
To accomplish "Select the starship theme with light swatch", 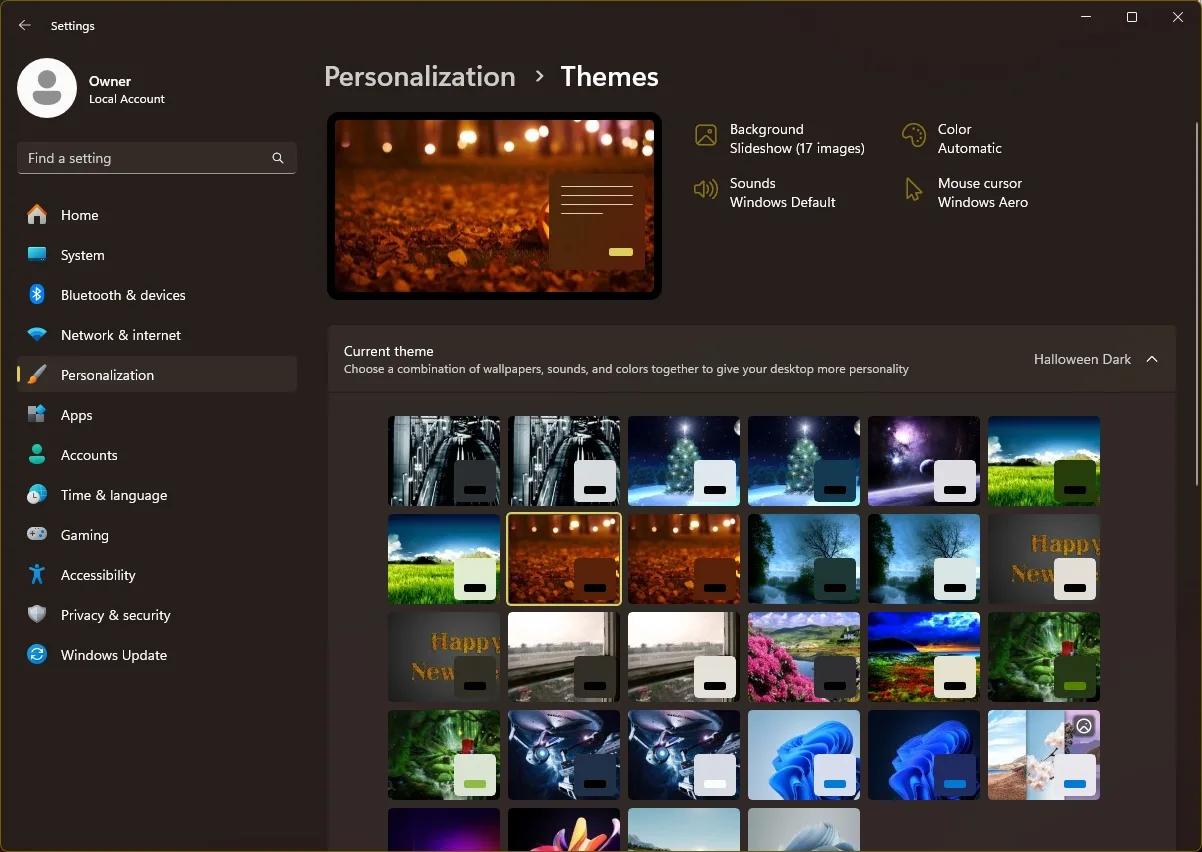I will 684,755.
